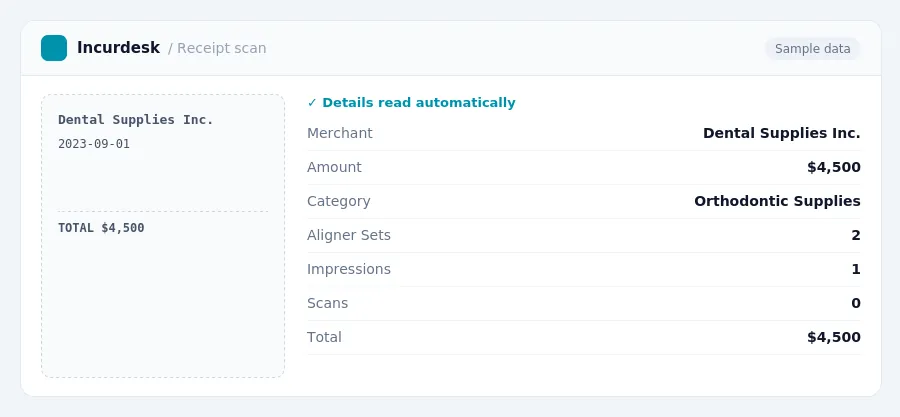Click the Scans value 0
Image resolution: width=900 pixels, height=417 pixels.
[856, 303]
